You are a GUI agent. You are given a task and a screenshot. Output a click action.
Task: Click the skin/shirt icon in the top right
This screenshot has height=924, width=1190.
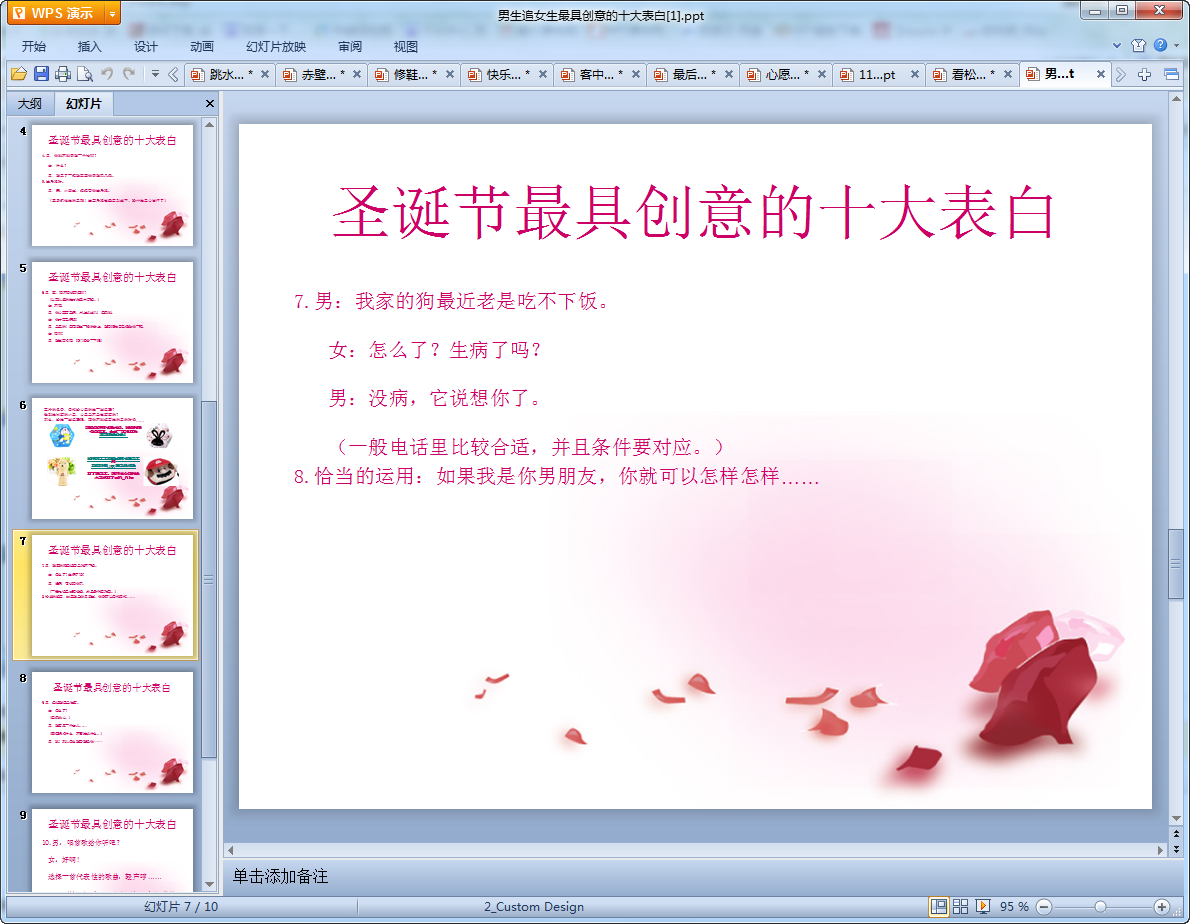(1138, 46)
